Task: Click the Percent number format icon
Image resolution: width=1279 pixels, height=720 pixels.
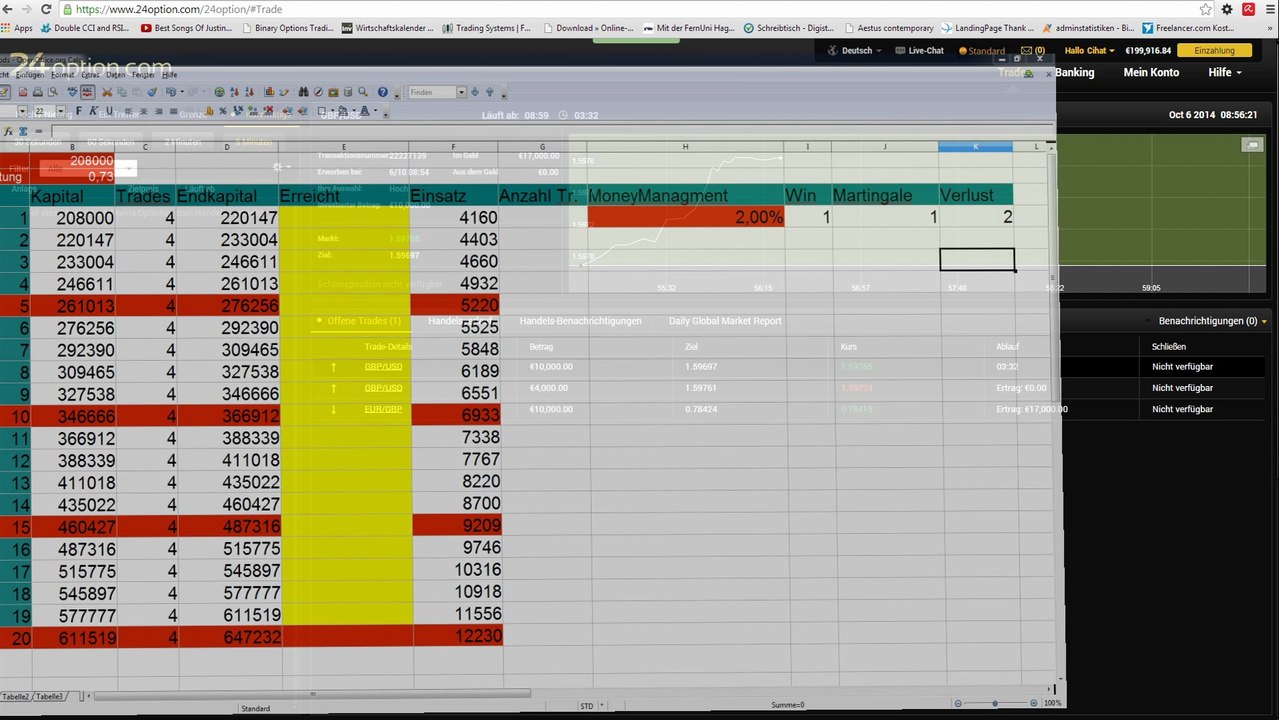Action: (x=223, y=111)
